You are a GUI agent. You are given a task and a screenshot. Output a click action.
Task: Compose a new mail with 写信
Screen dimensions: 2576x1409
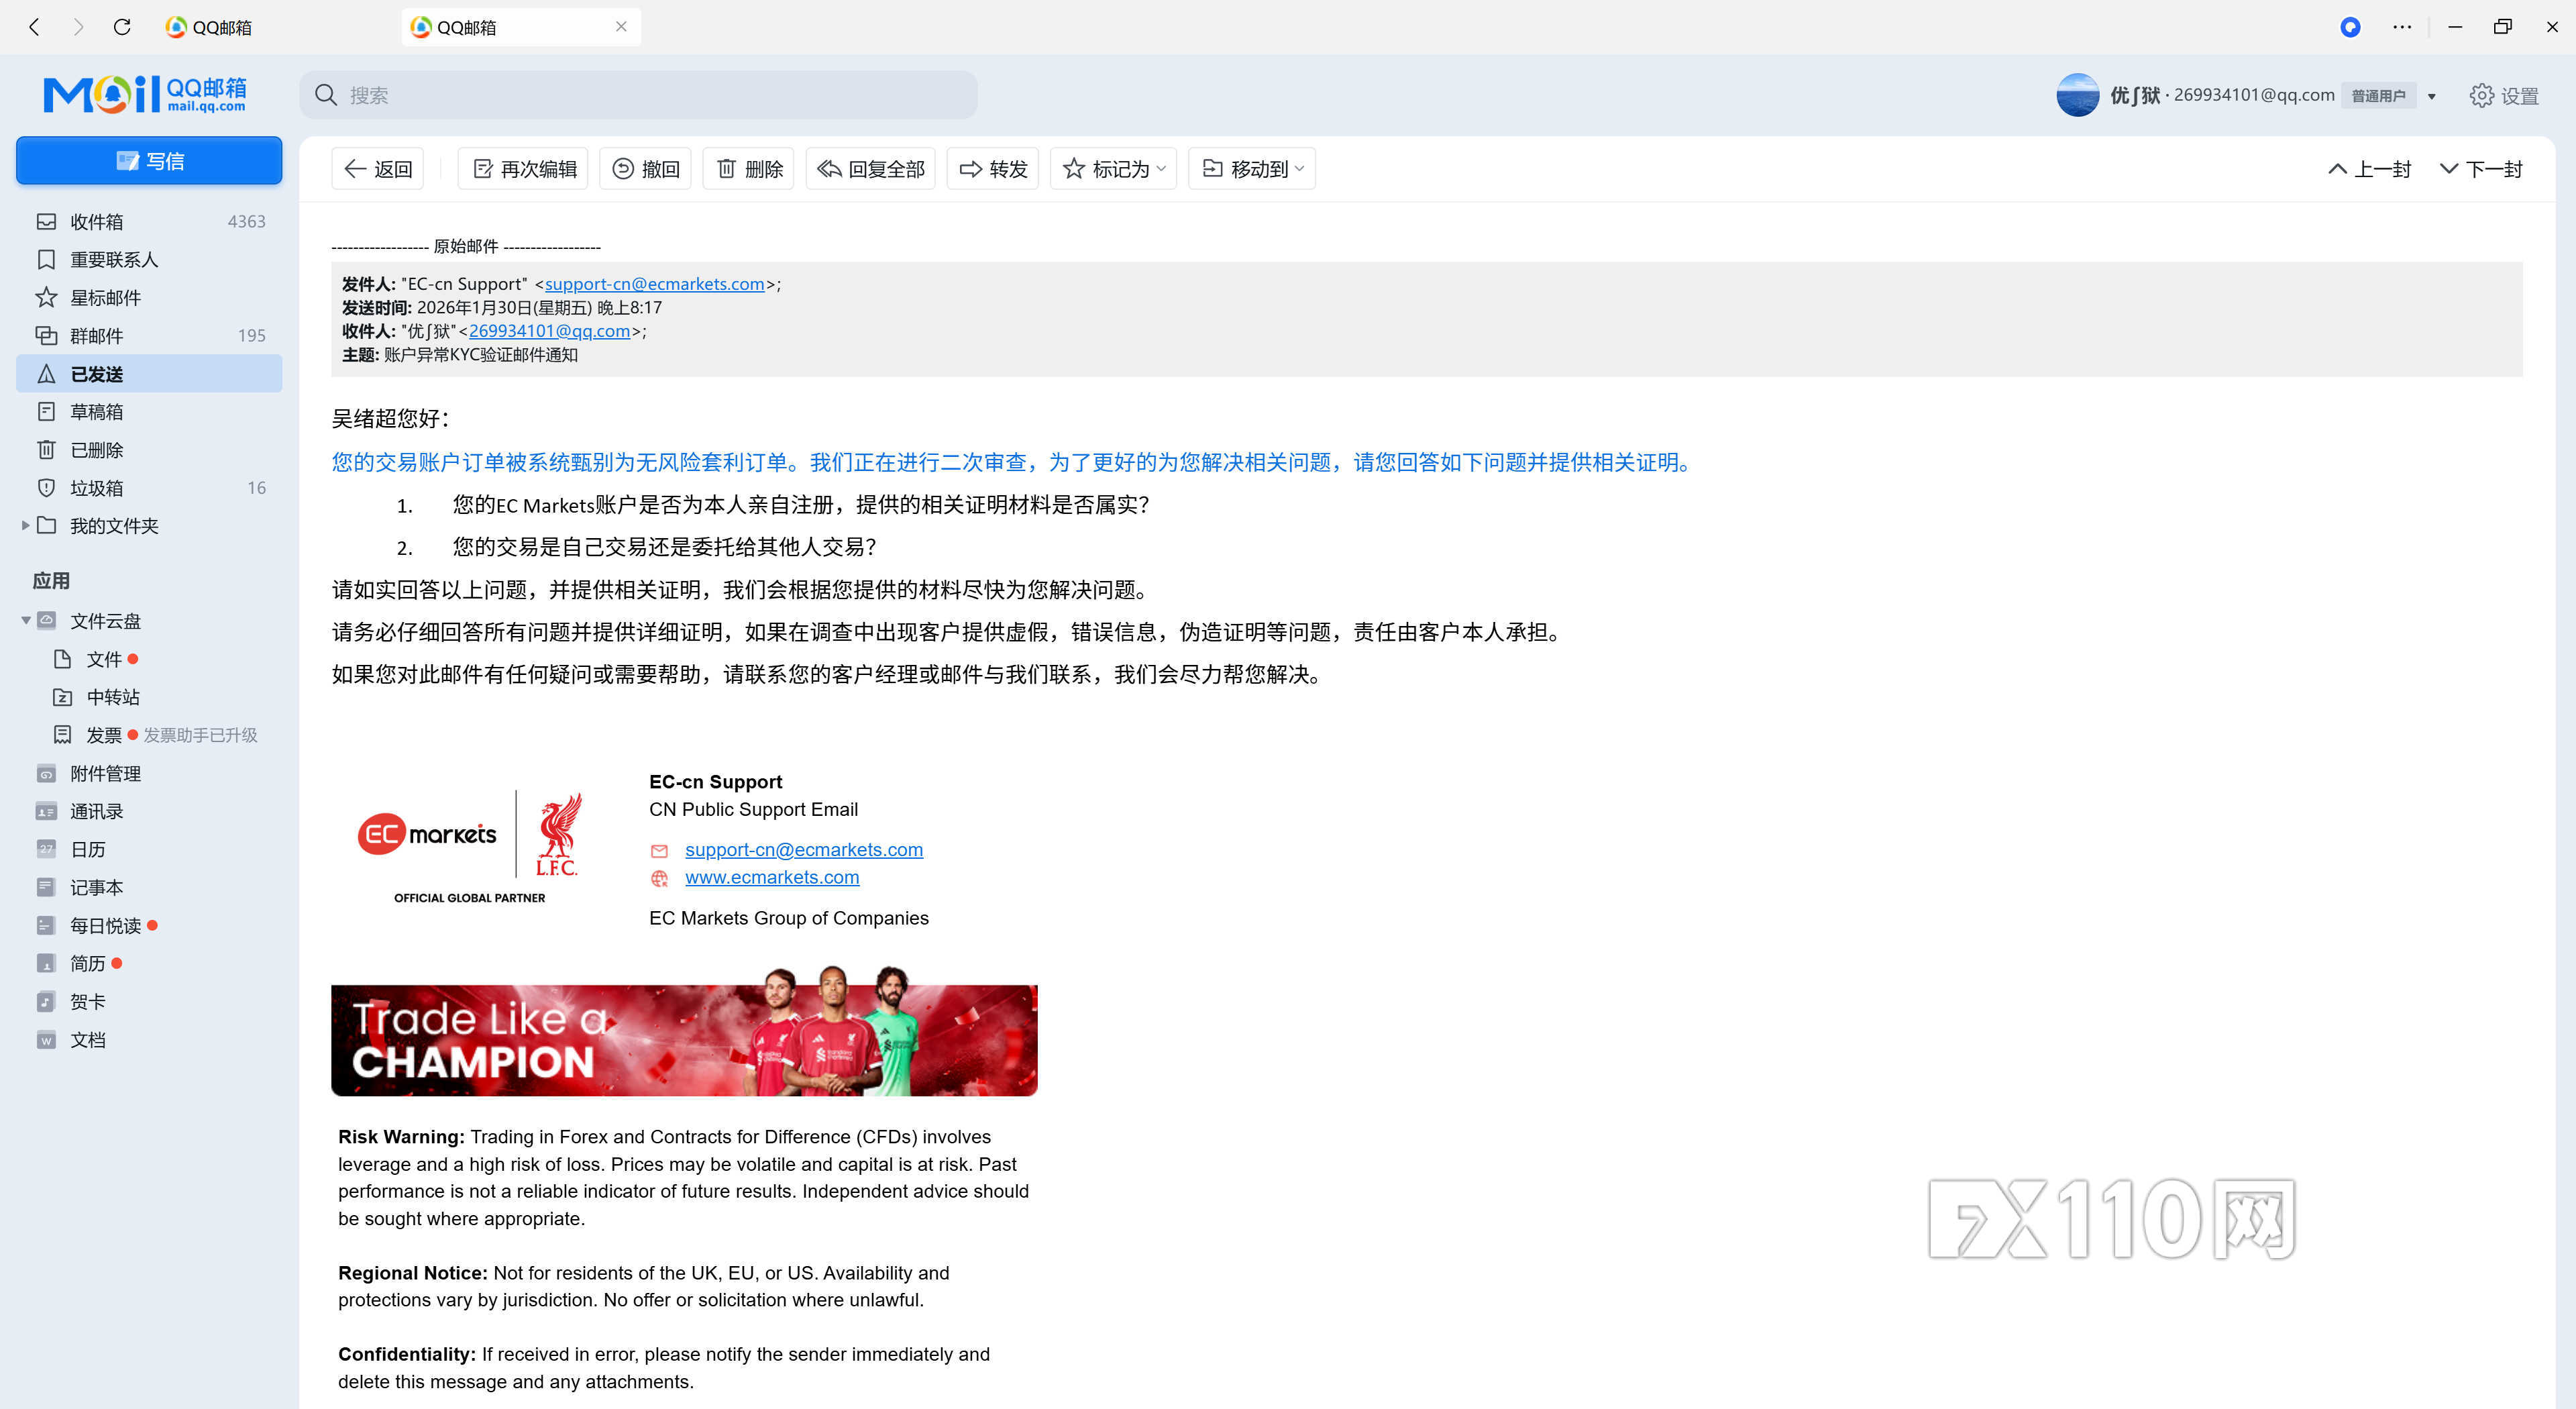pos(149,161)
